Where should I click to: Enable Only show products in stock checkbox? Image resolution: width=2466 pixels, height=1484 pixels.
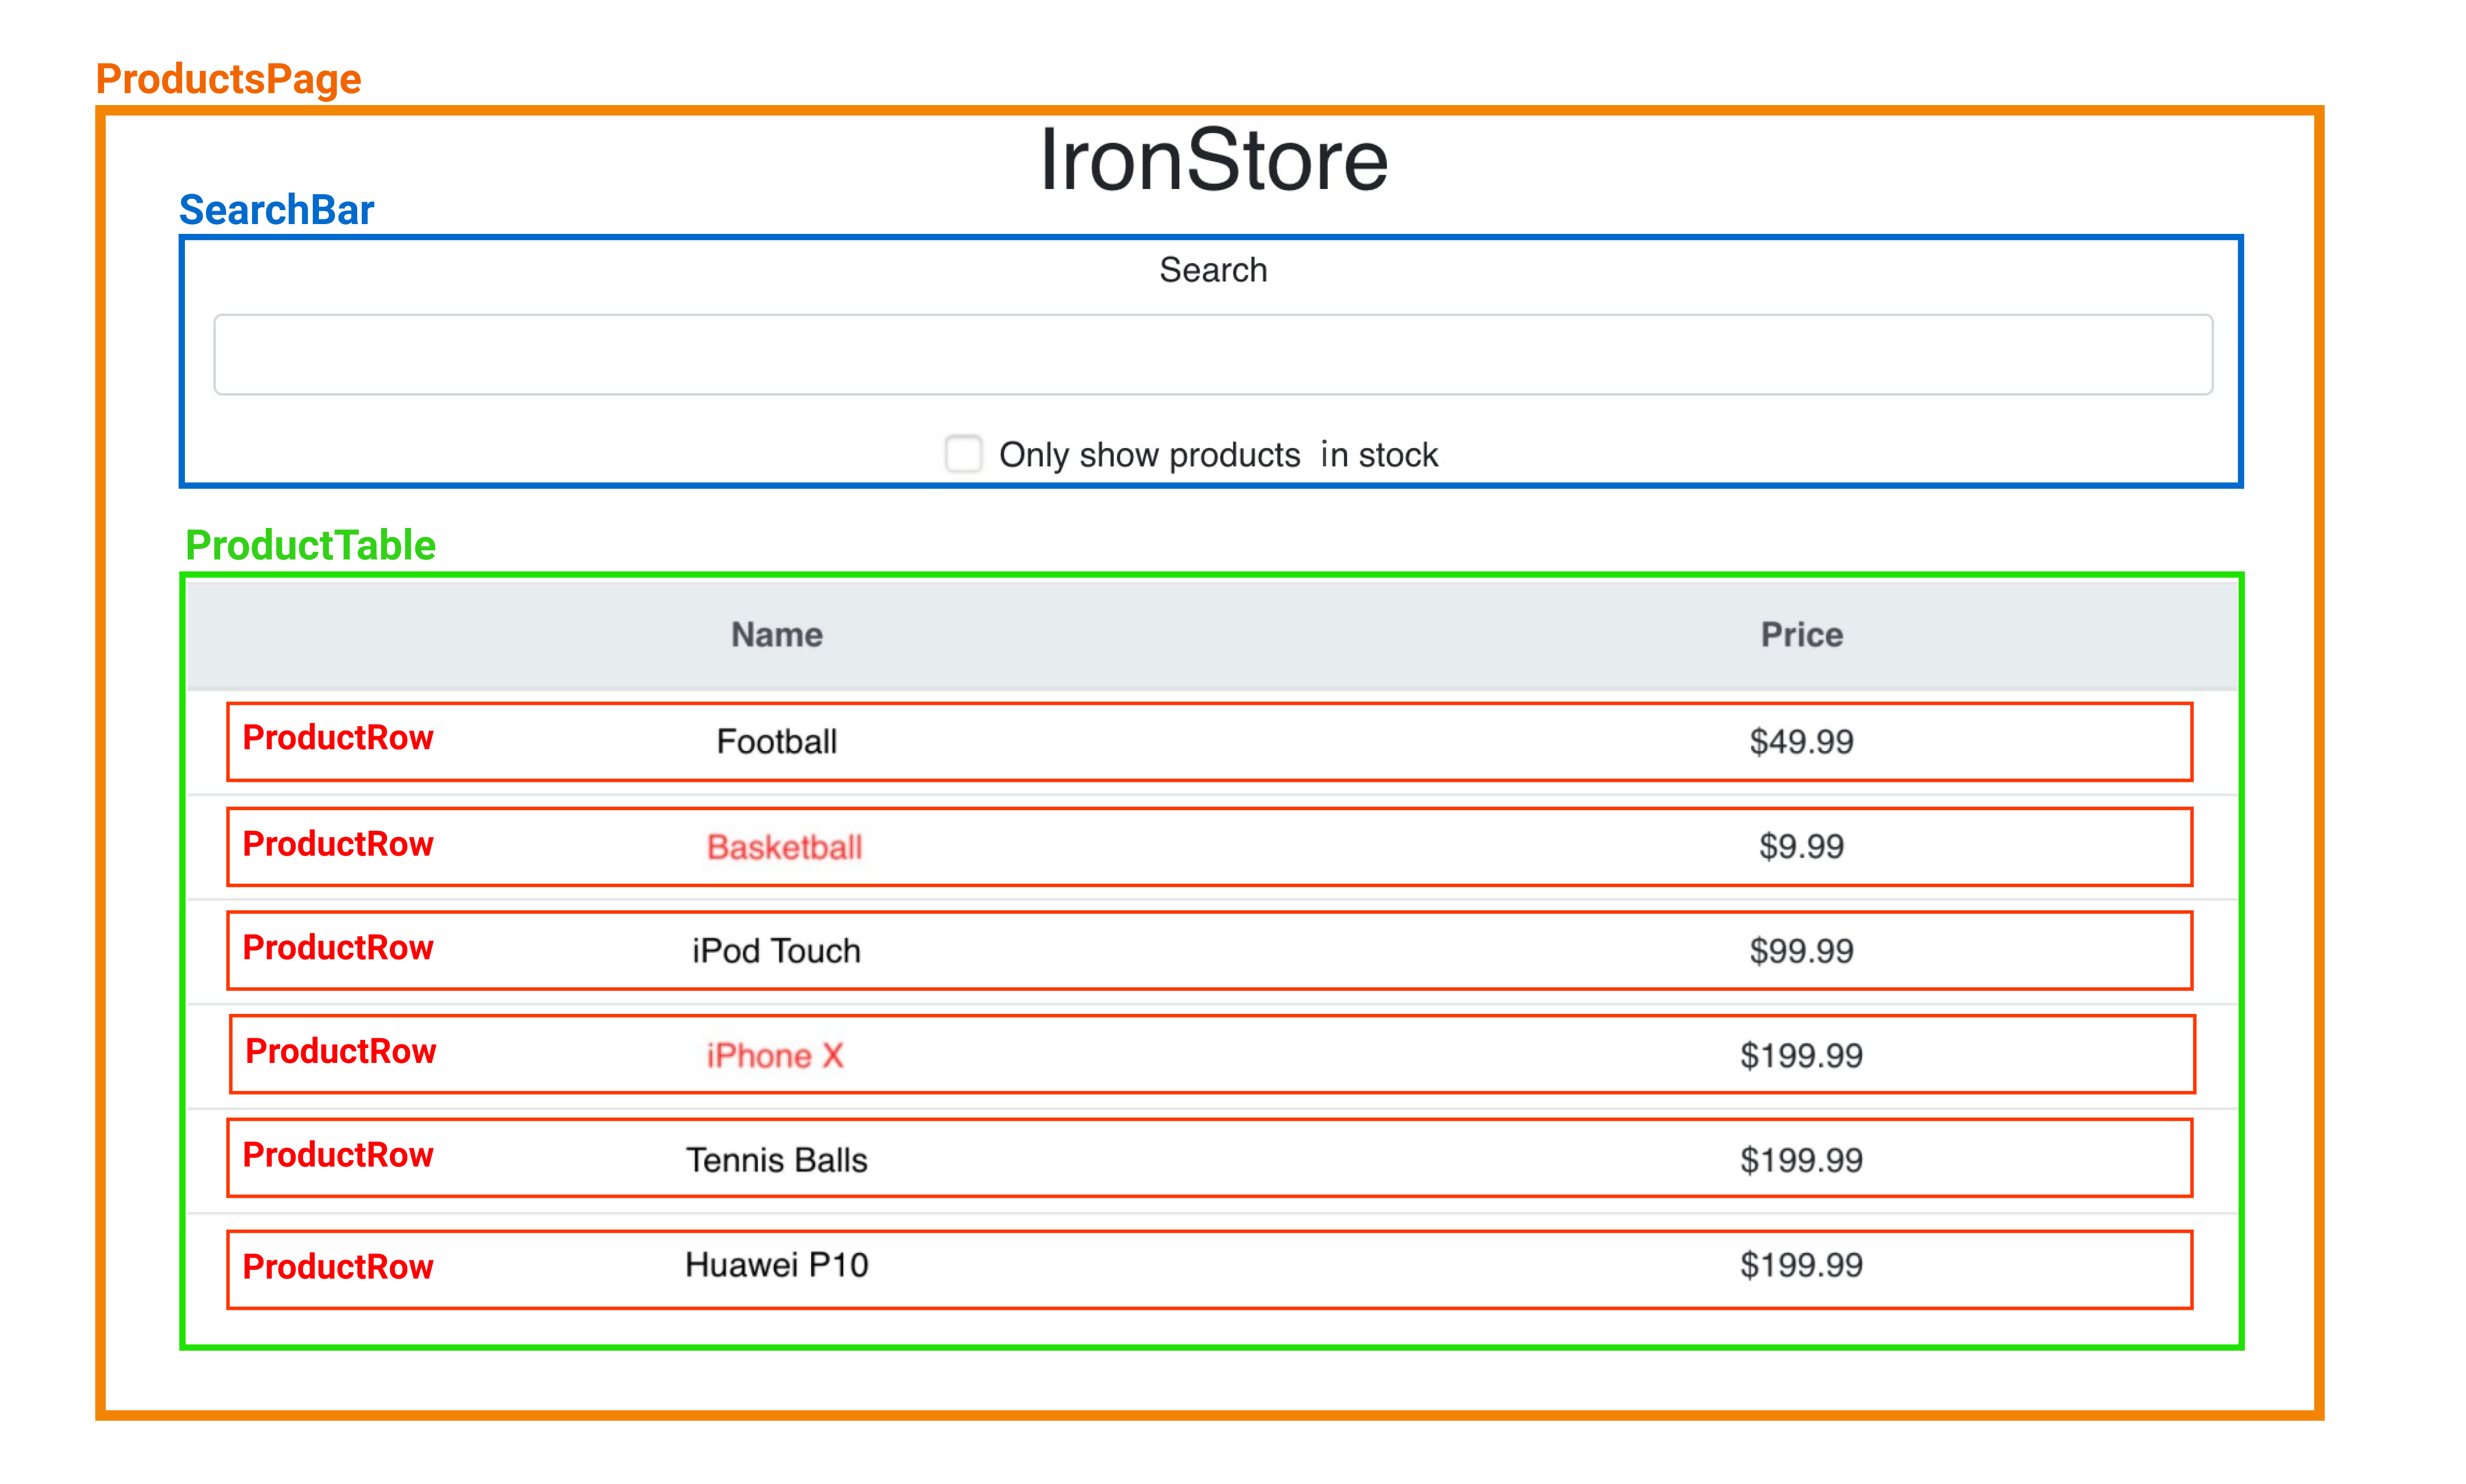pos(963,453)
